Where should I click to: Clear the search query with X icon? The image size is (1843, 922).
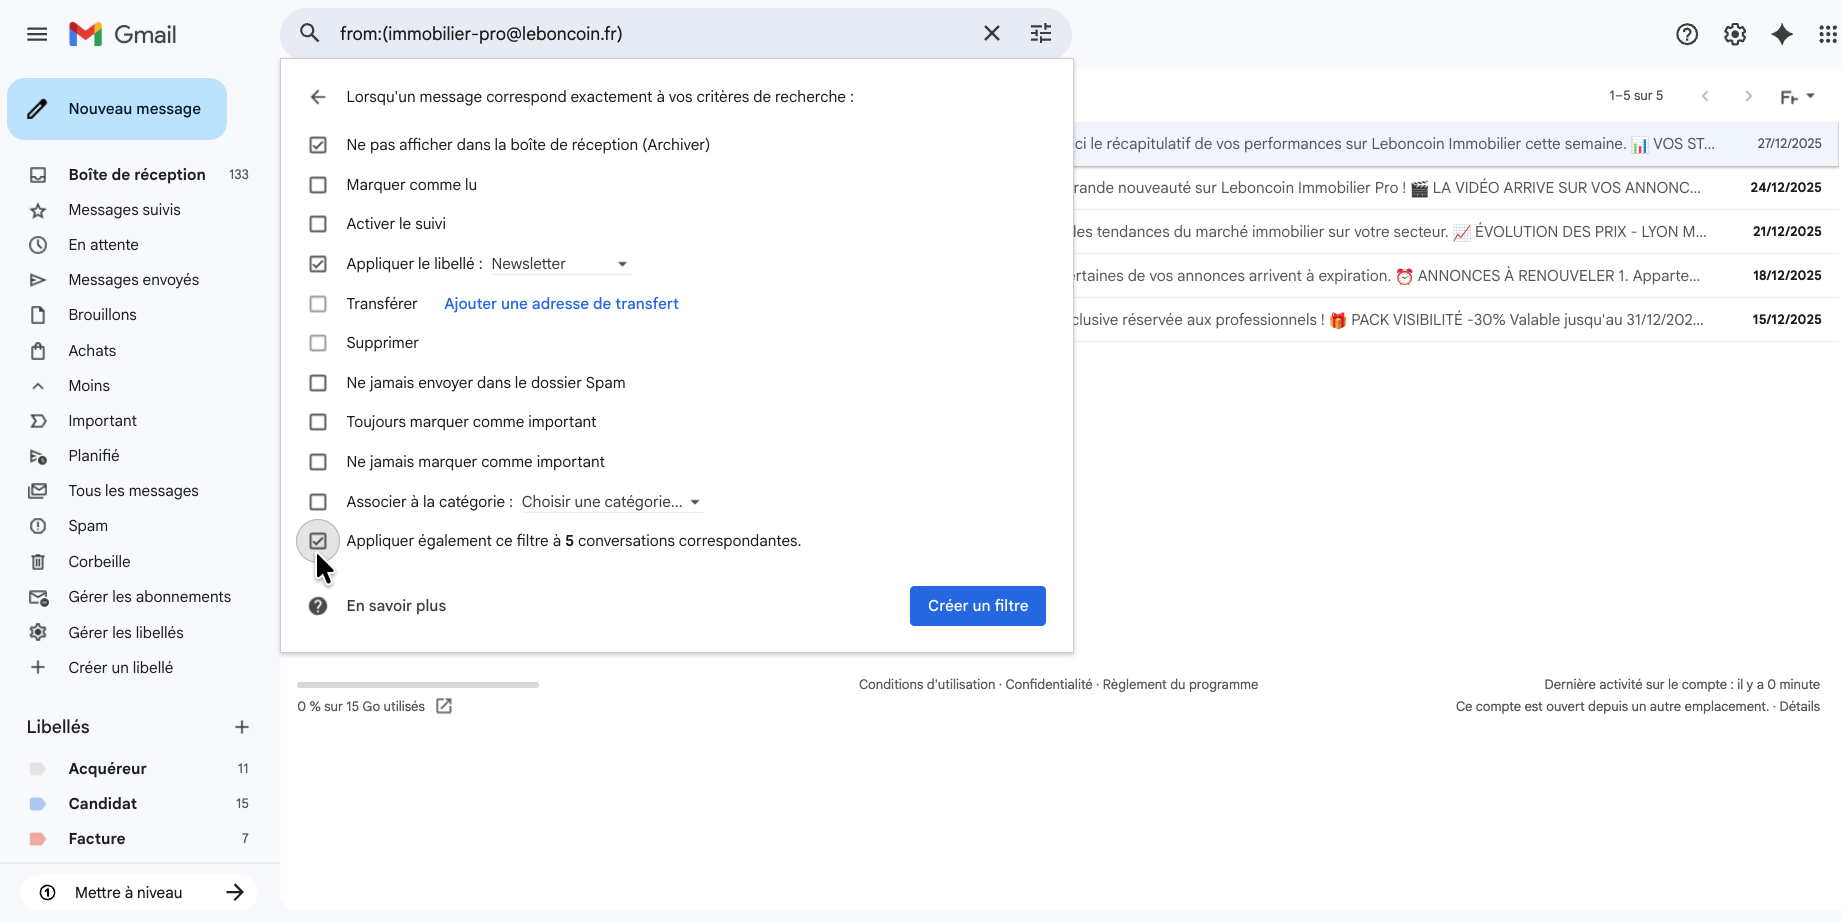click(x=991, y=34)
